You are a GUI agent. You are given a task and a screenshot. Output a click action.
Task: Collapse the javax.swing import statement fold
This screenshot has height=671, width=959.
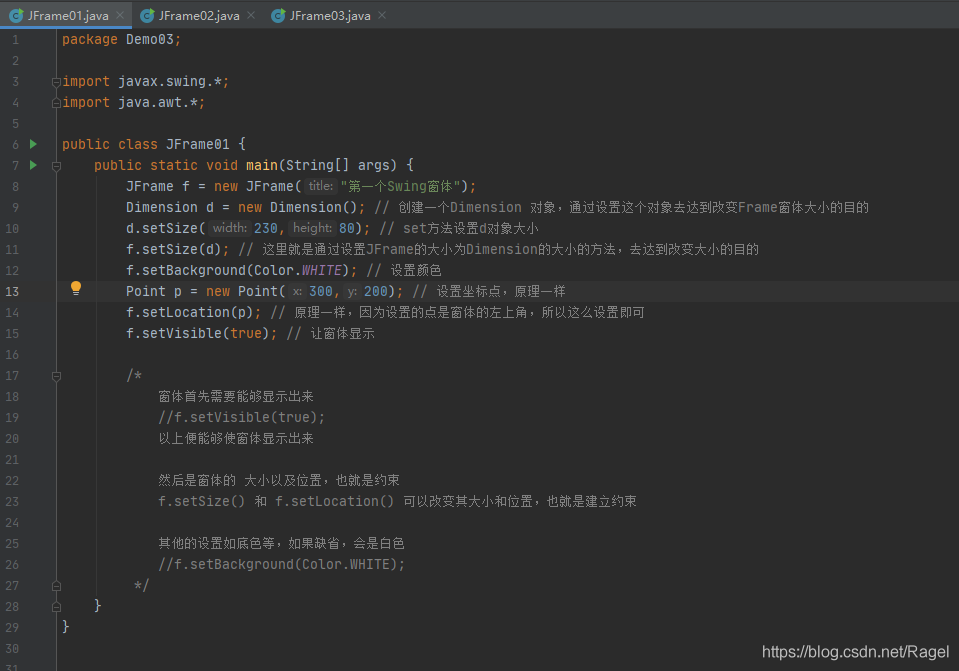coord(56,81)
